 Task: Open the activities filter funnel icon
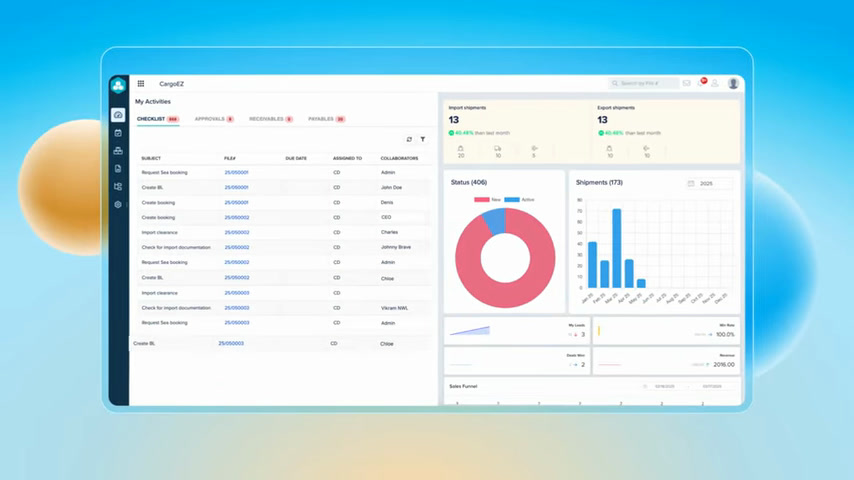pos(423,139)
